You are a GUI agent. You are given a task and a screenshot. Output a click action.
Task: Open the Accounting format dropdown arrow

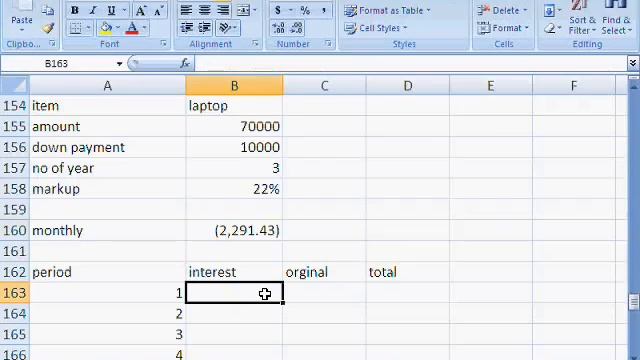click(x=291, y=10)
